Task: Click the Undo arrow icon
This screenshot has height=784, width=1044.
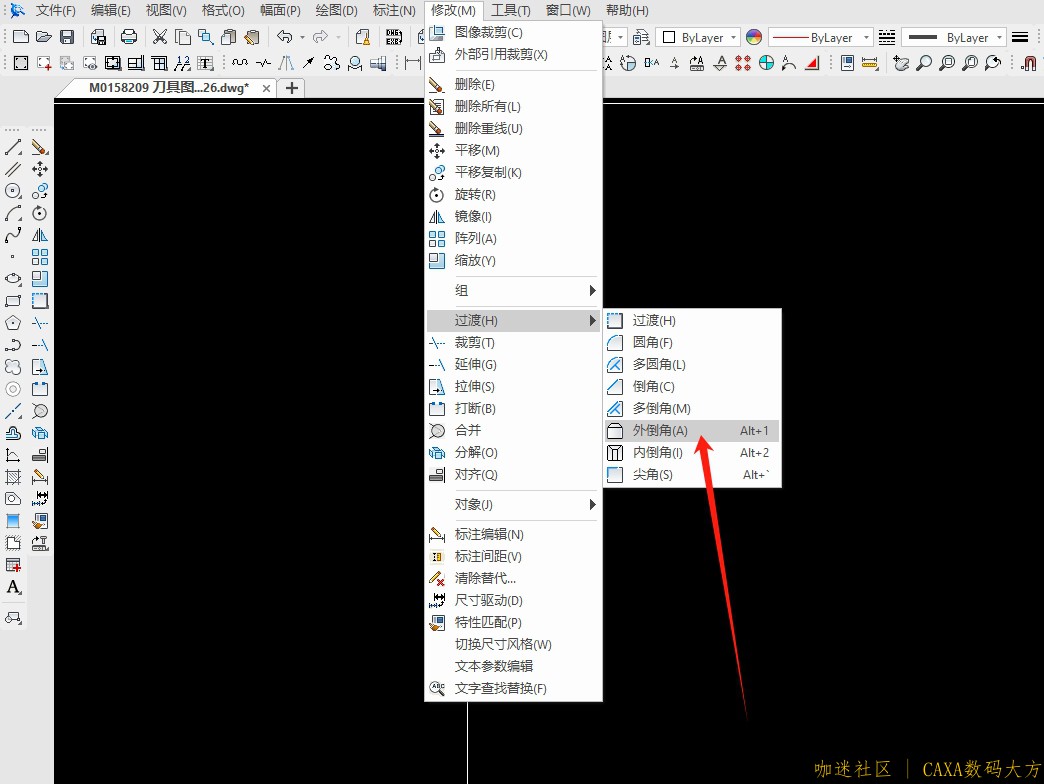Action: [x=285, y=37]
